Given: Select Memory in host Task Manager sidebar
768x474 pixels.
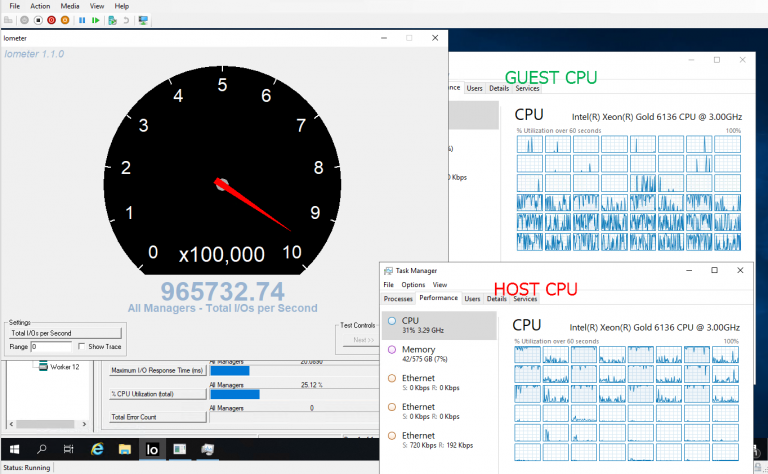Looking at the screenshot, I should click(x=439, y=354).
